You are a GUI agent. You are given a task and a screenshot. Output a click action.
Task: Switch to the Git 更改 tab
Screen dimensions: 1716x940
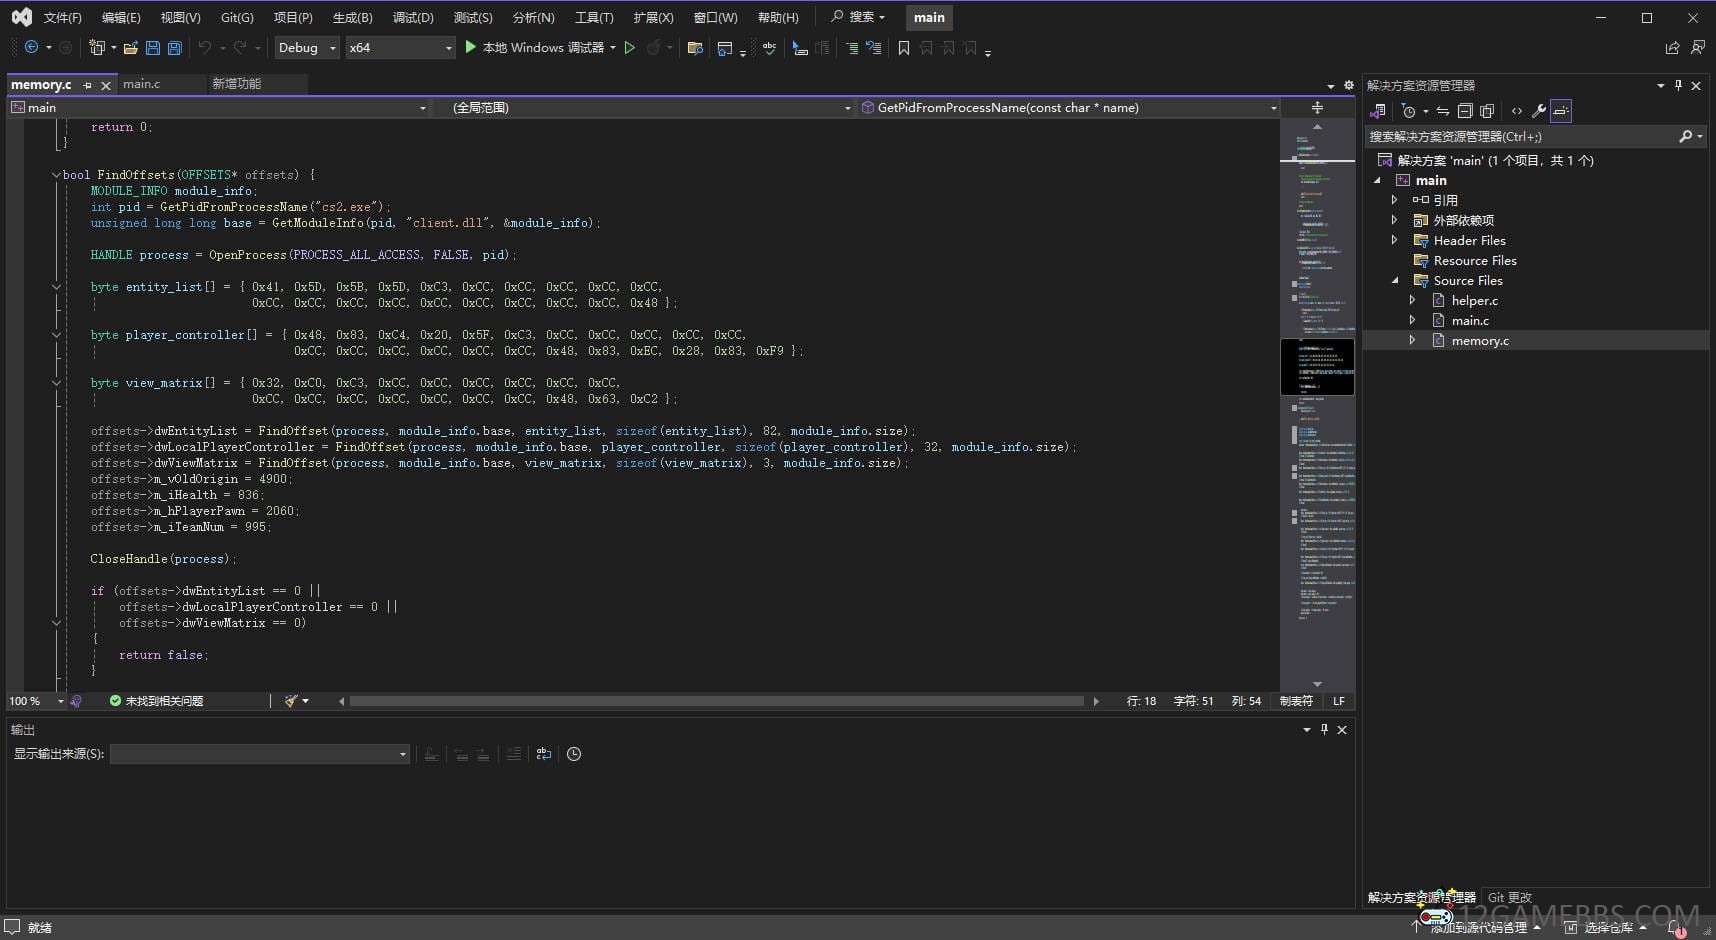pyautogui.click(x=1509, y=897)
